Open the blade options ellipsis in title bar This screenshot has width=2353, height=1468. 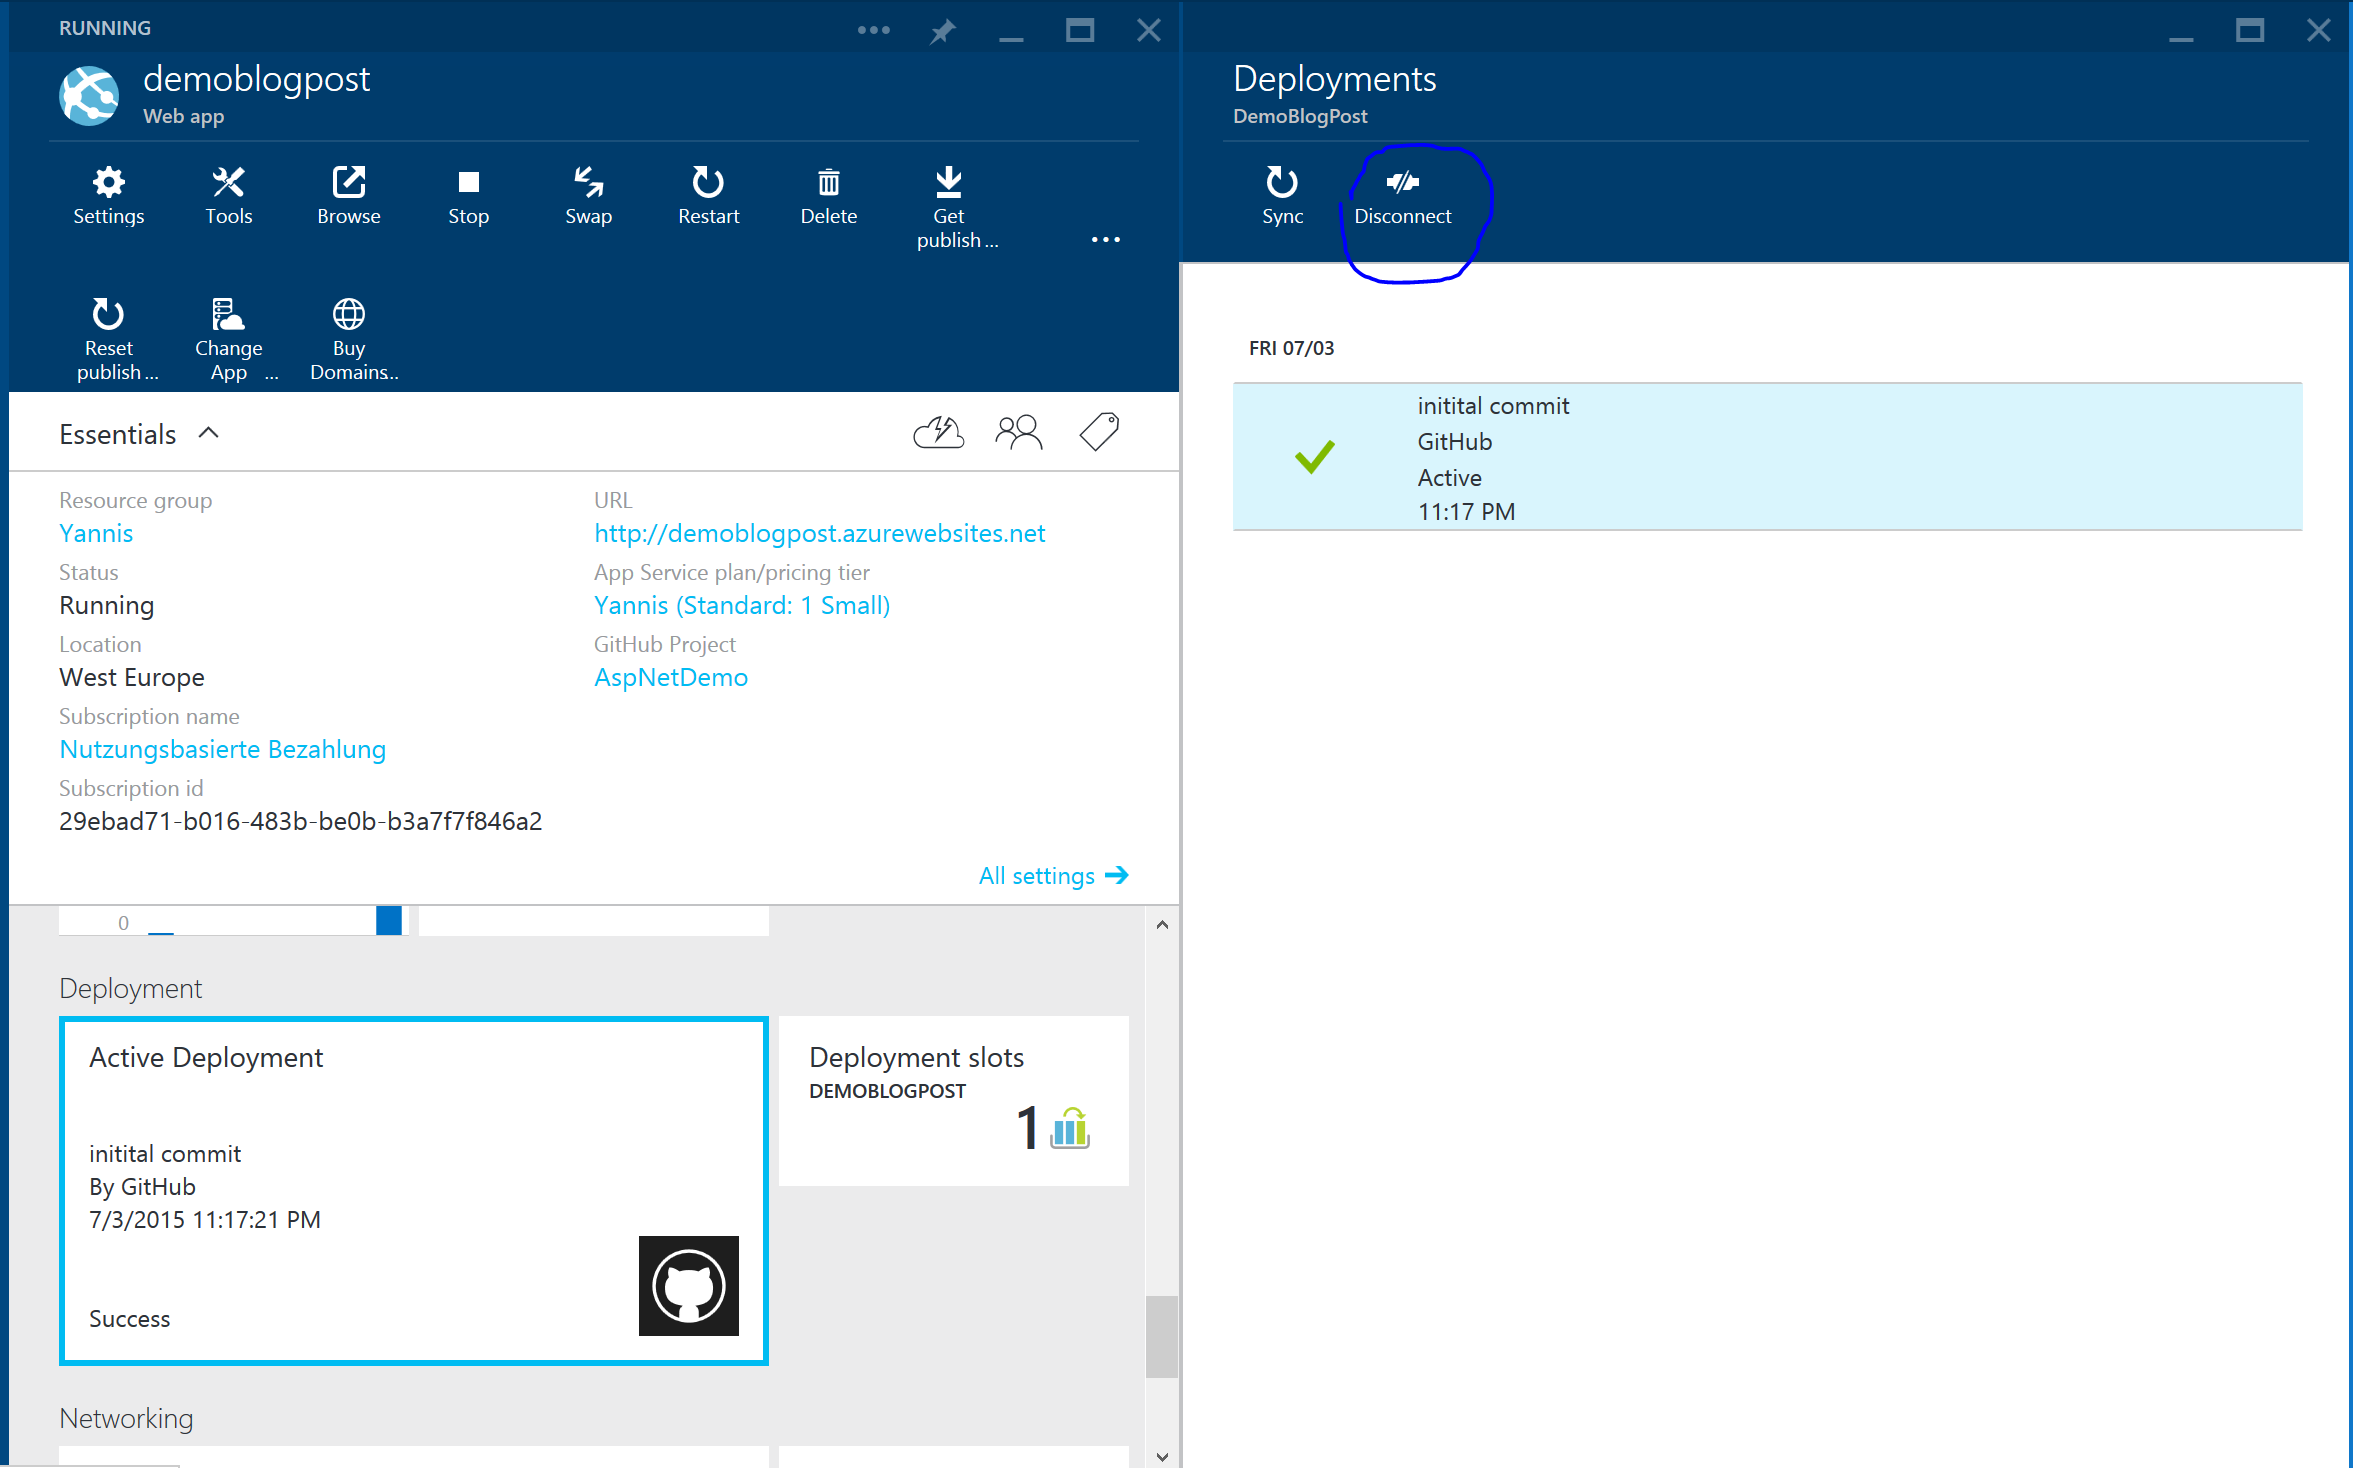click(x=873, y=30)
